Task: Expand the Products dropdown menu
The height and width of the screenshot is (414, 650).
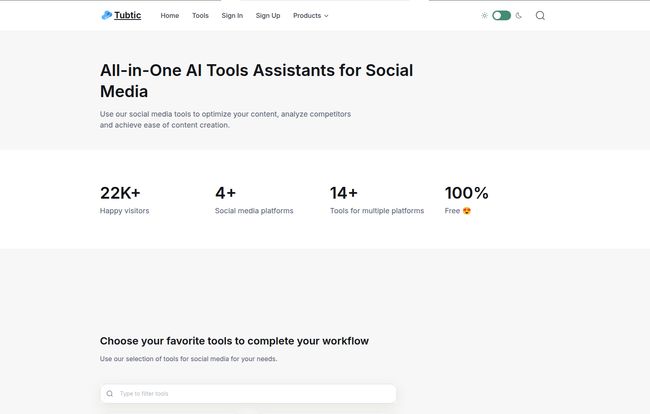Action: click(x=310, y=15)
